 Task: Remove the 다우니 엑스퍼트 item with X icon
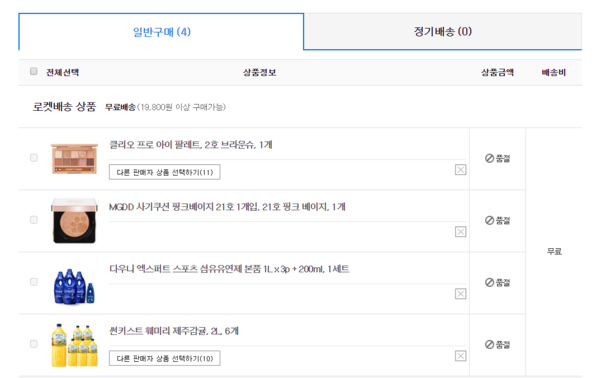[460, 294]
